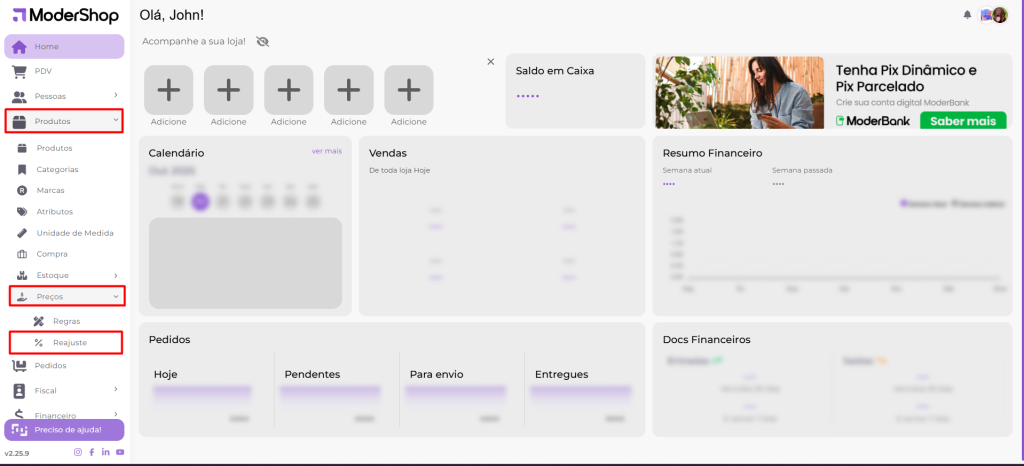Open ModerShop's Facebook page icon
1024x466 pixels.
92,453
